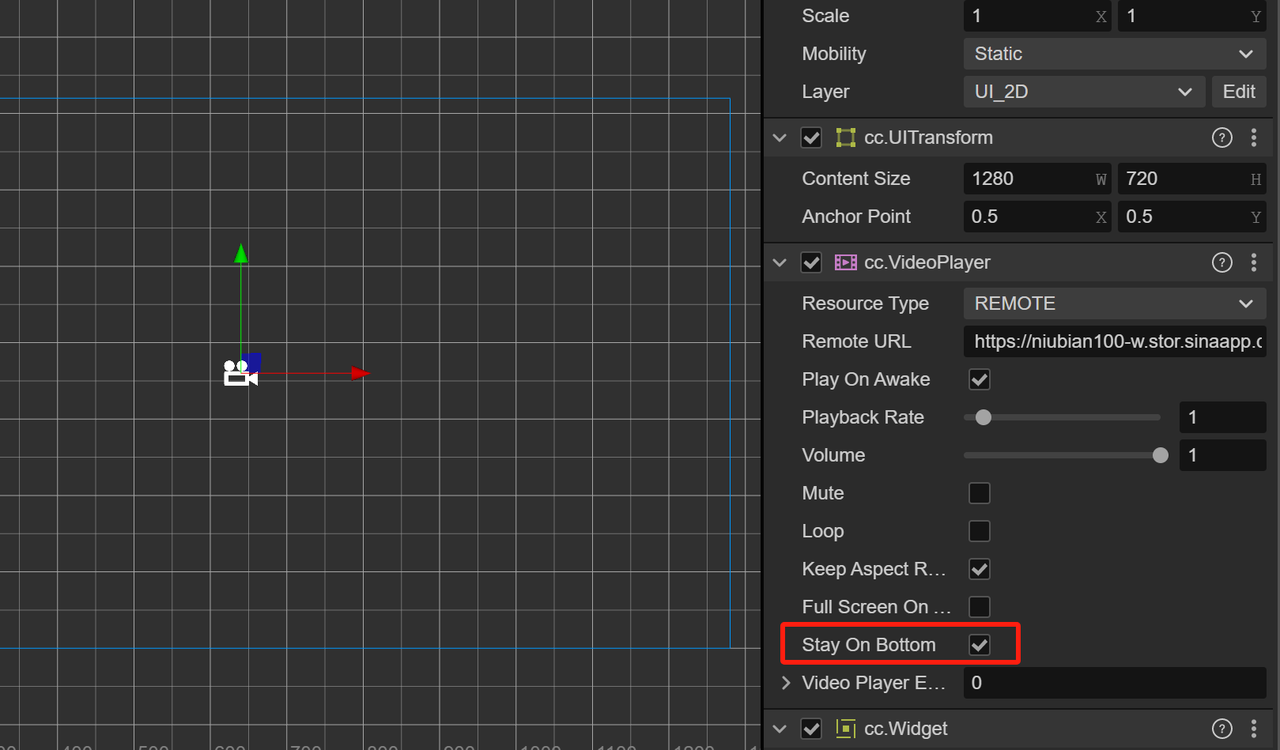Viewport: 1280px width, 750px height.
Task: Enable the Loop checkbox
Action: click(979, 531)
